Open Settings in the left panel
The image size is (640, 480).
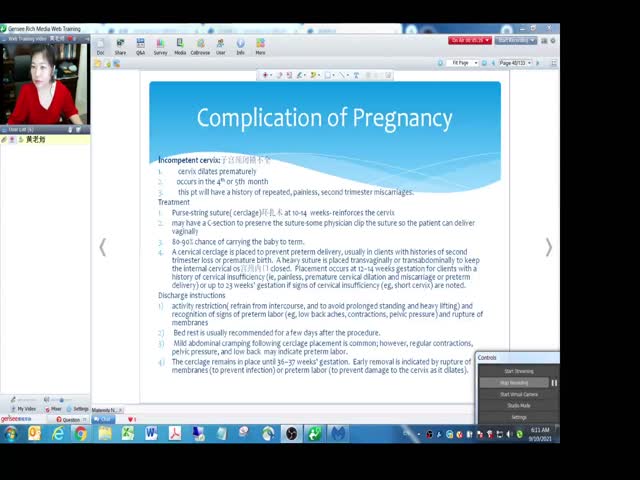[x=78, y=409]
